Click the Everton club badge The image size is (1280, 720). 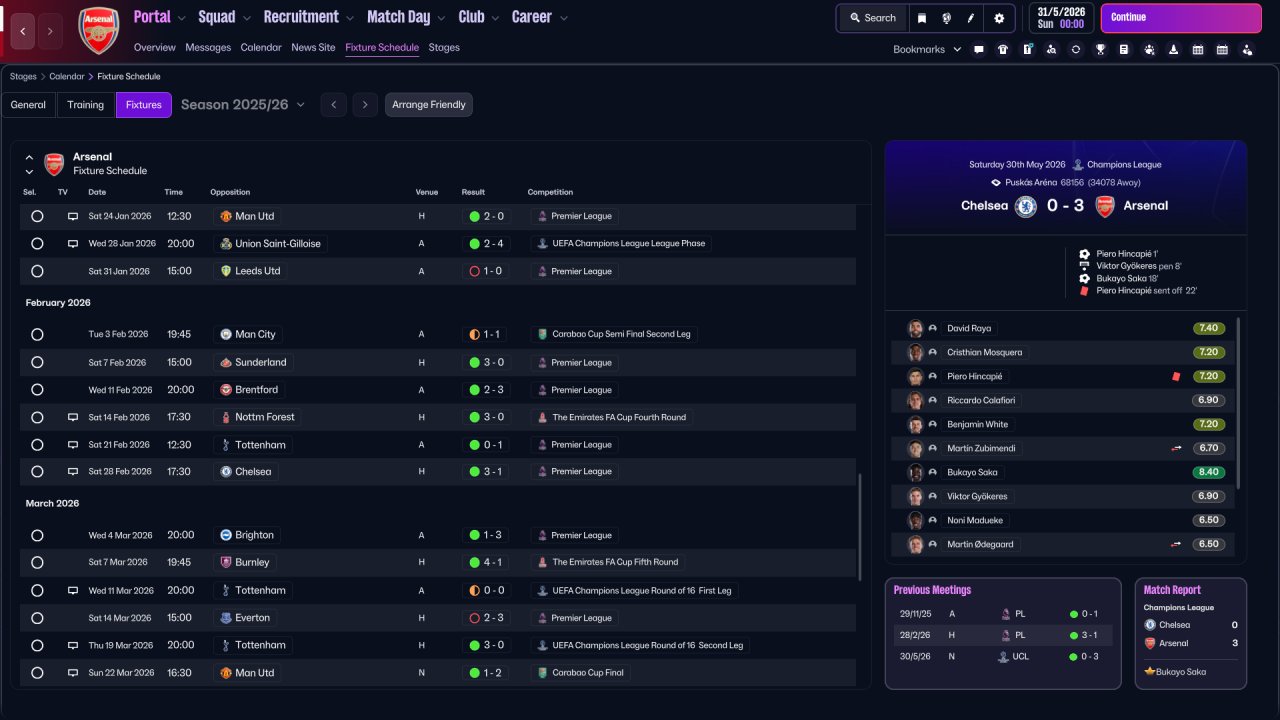226,618
